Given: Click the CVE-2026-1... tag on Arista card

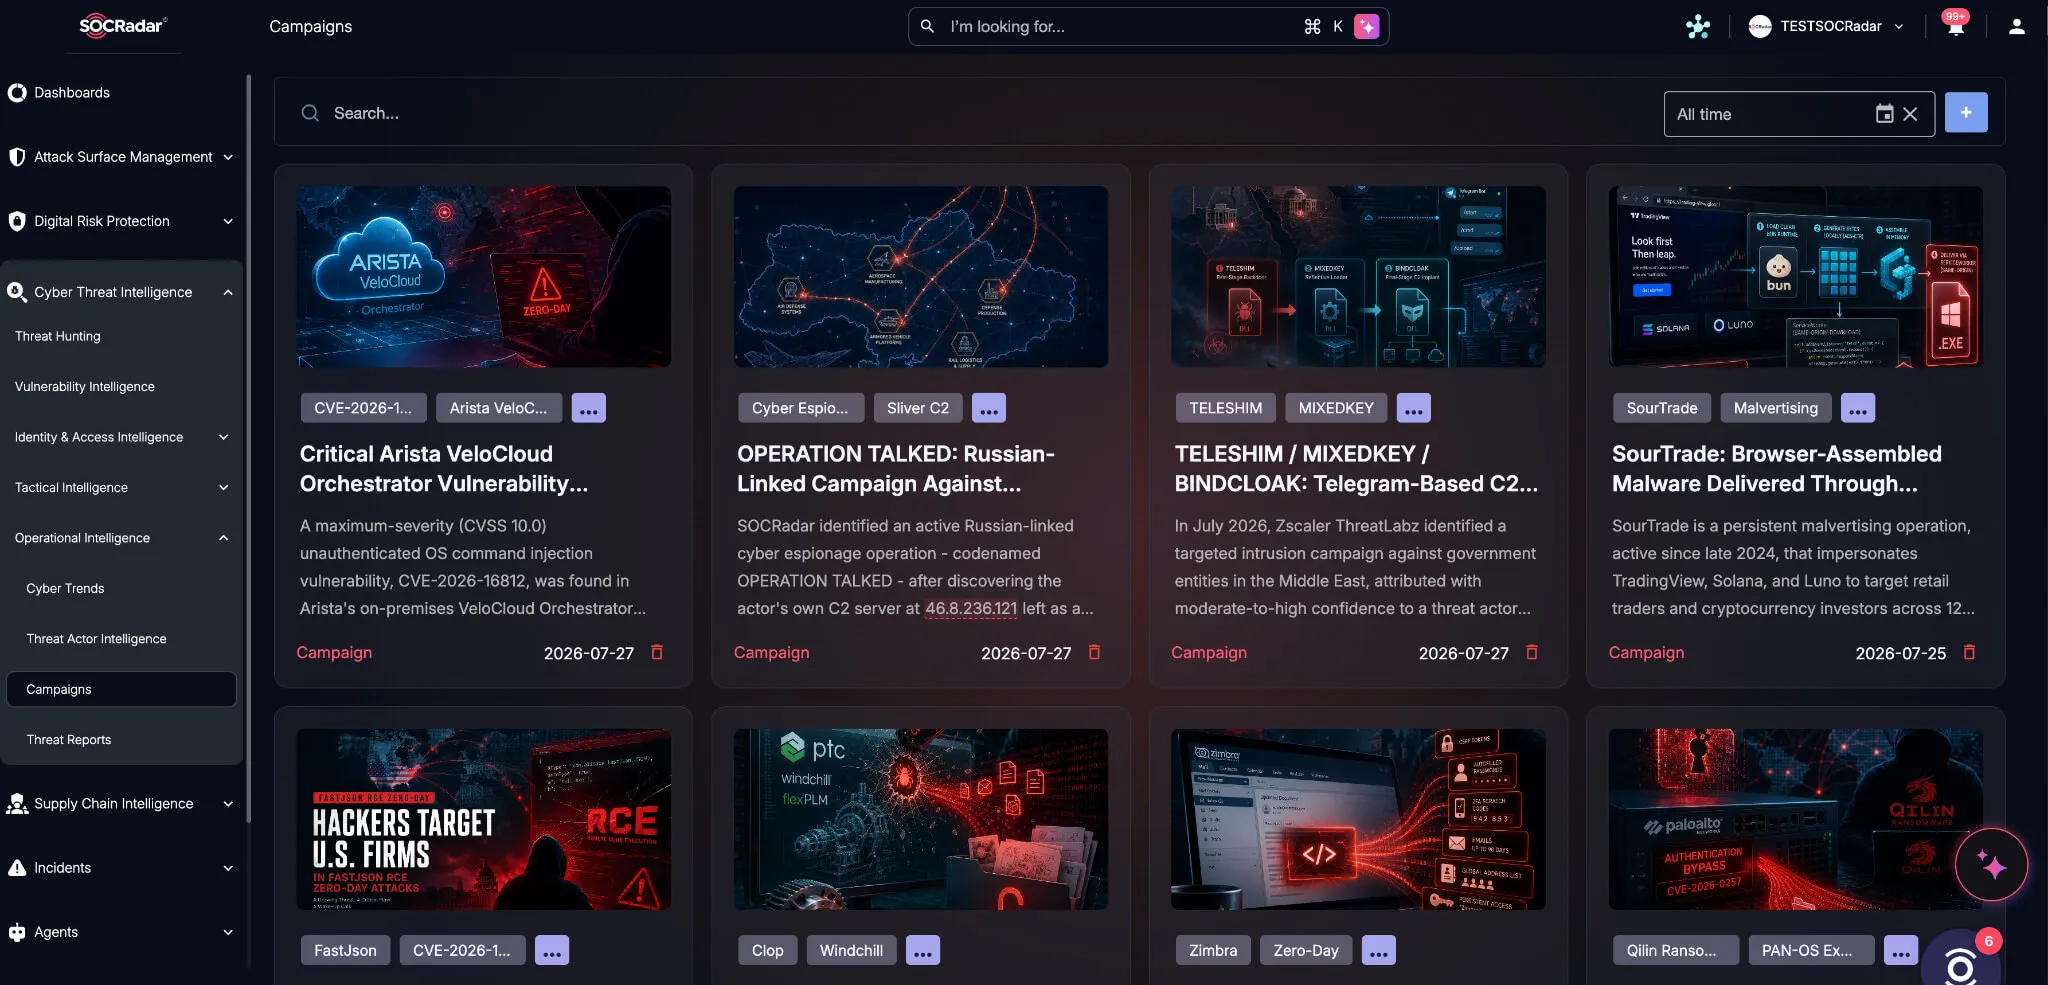Looking at the screenshot, I should (363, 408).
